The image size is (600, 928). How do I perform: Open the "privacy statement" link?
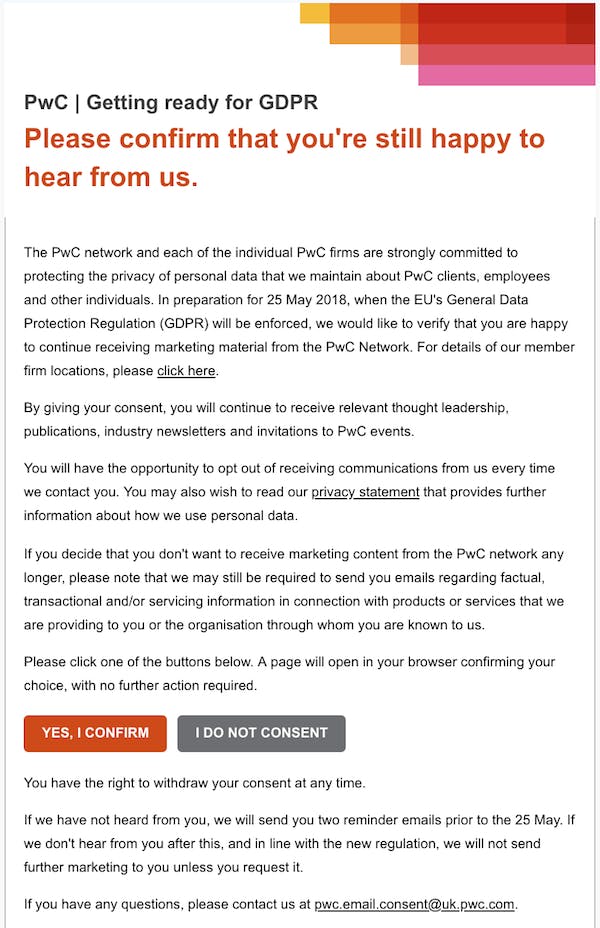[x=365, y=492]
